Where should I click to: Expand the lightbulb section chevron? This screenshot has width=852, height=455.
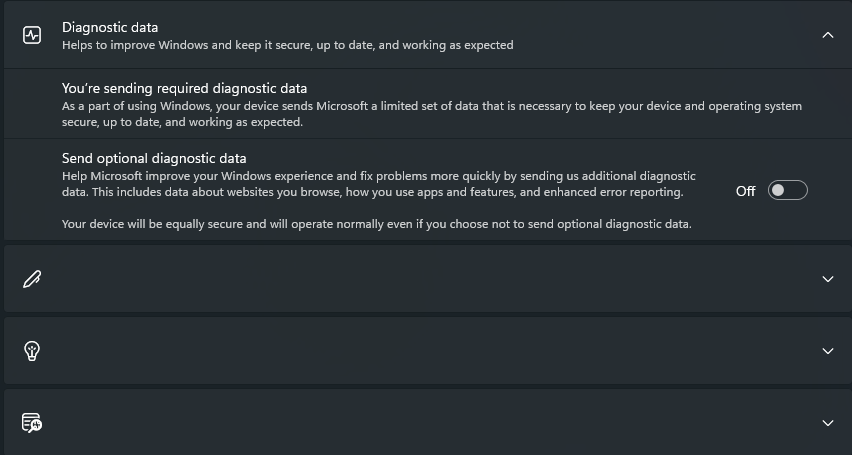[x=828, y=351]
